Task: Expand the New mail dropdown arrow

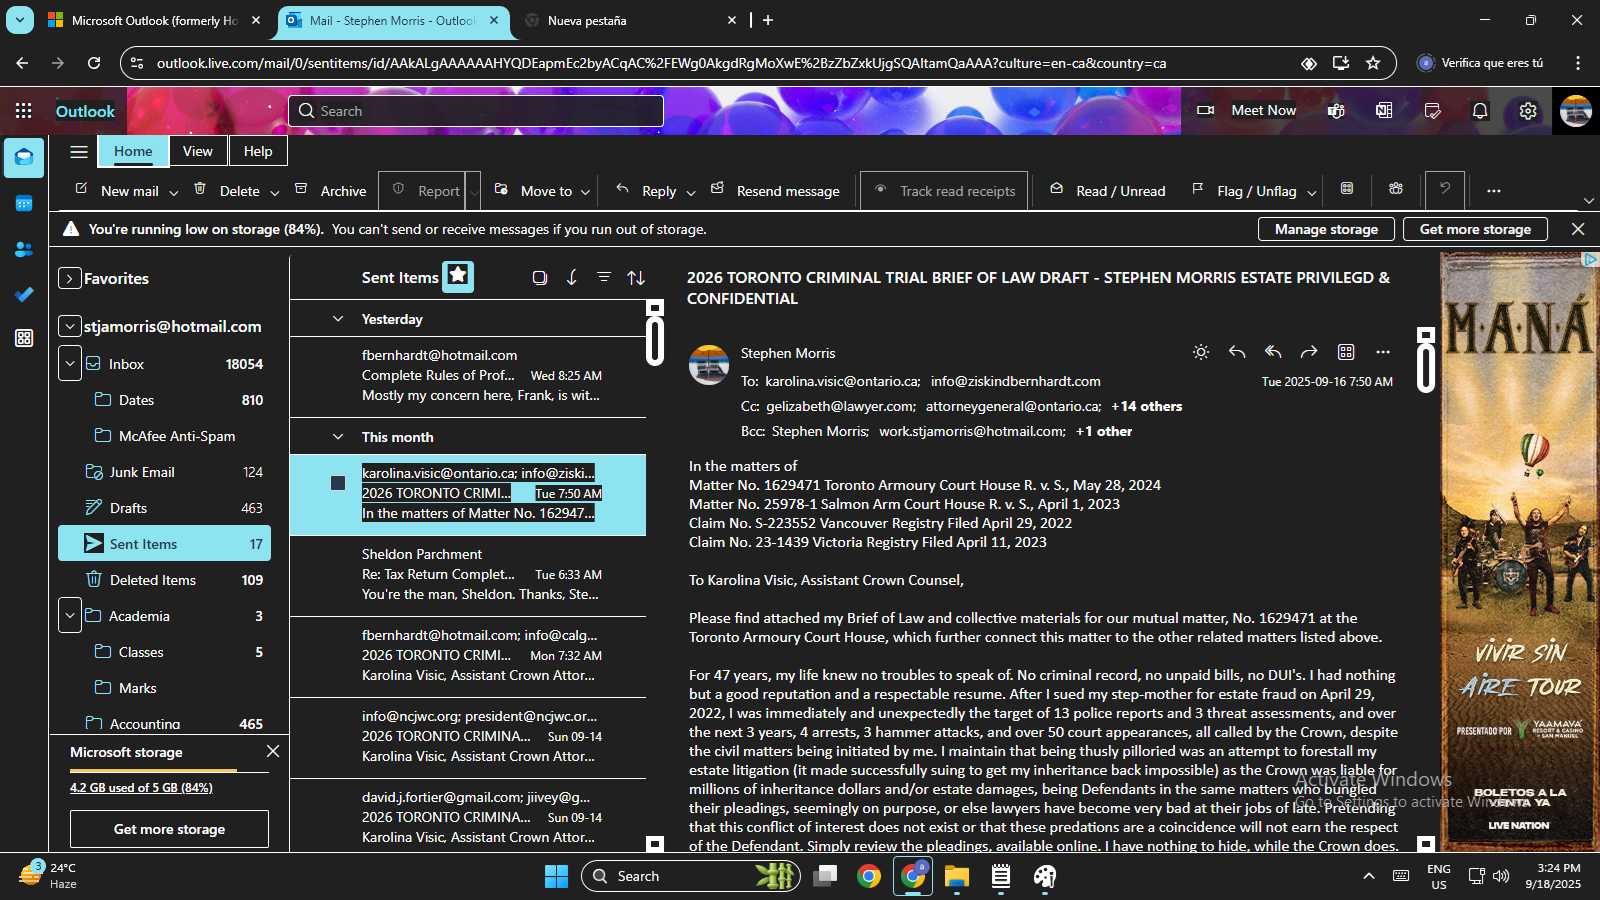Action: [174, 192]
